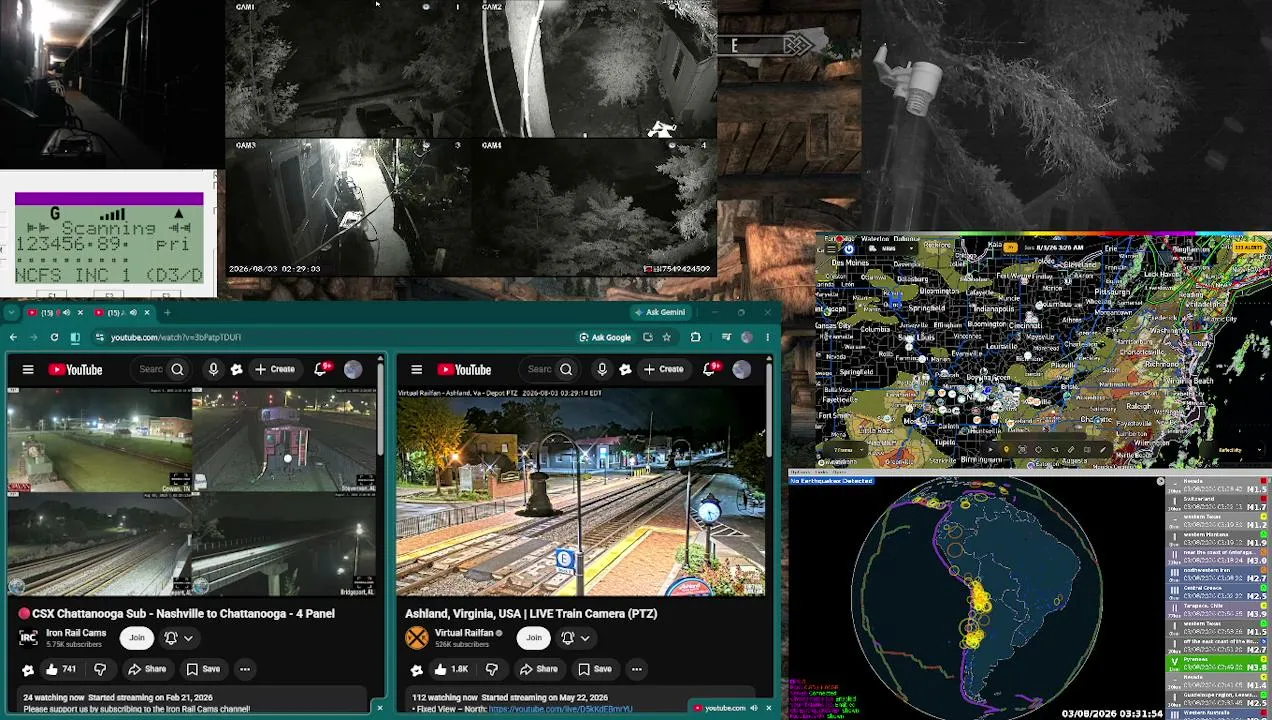Click the browser address bar URL
Screen dimensions: 1272x720
(176, 337)
